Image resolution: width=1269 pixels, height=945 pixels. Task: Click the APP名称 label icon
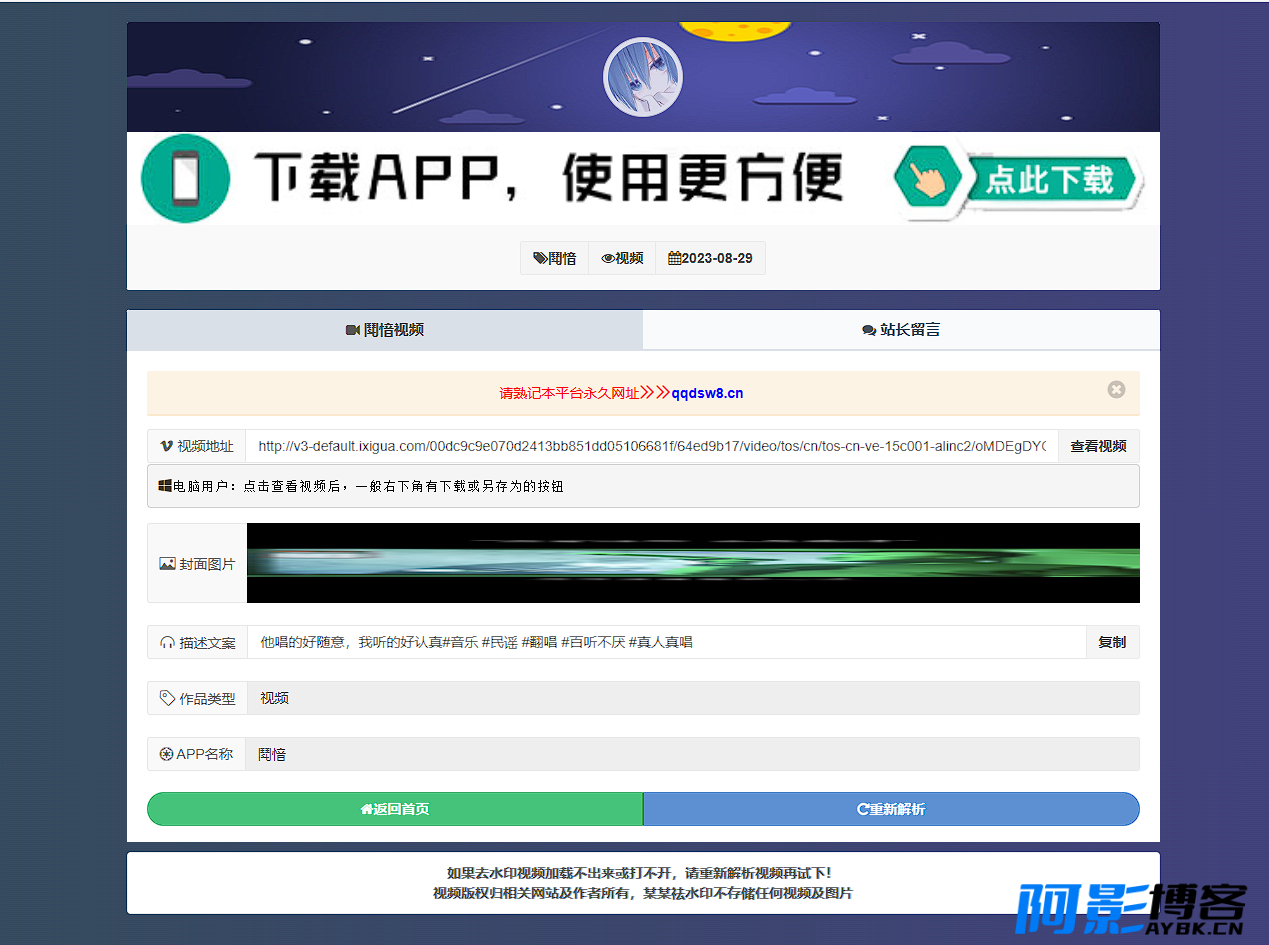tap(166, 754)
